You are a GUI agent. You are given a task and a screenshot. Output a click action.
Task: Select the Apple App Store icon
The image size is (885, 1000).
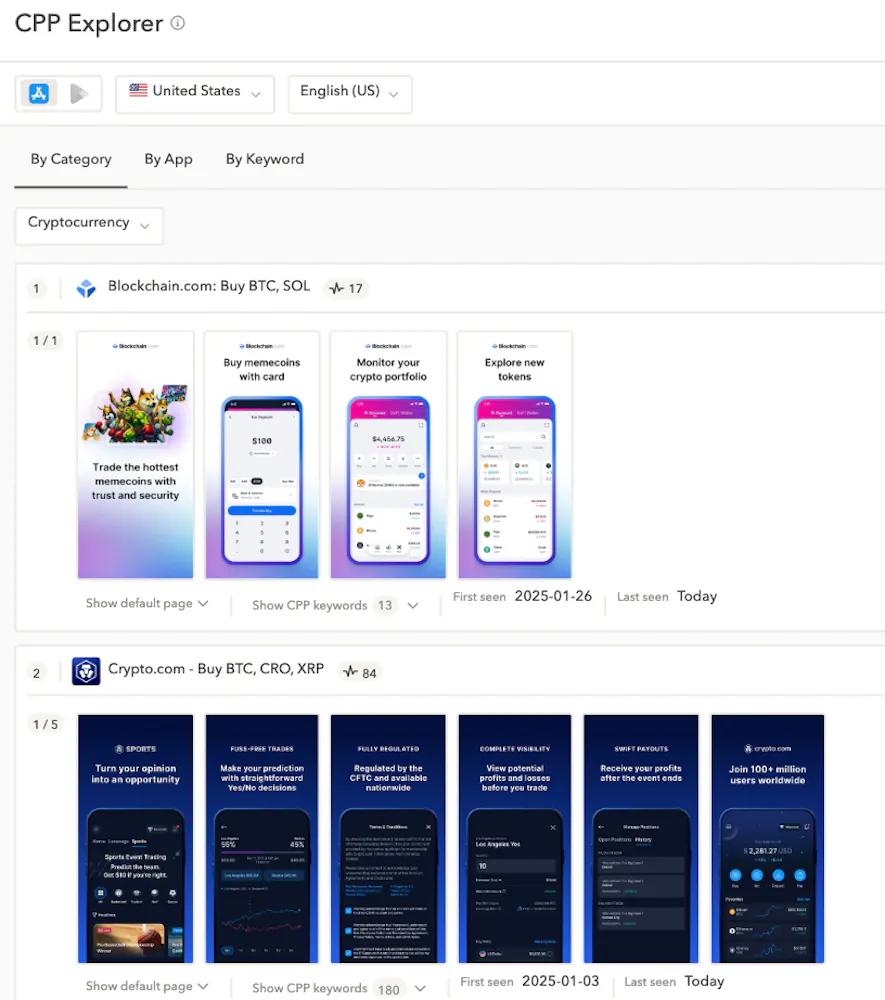pos(38,93)
